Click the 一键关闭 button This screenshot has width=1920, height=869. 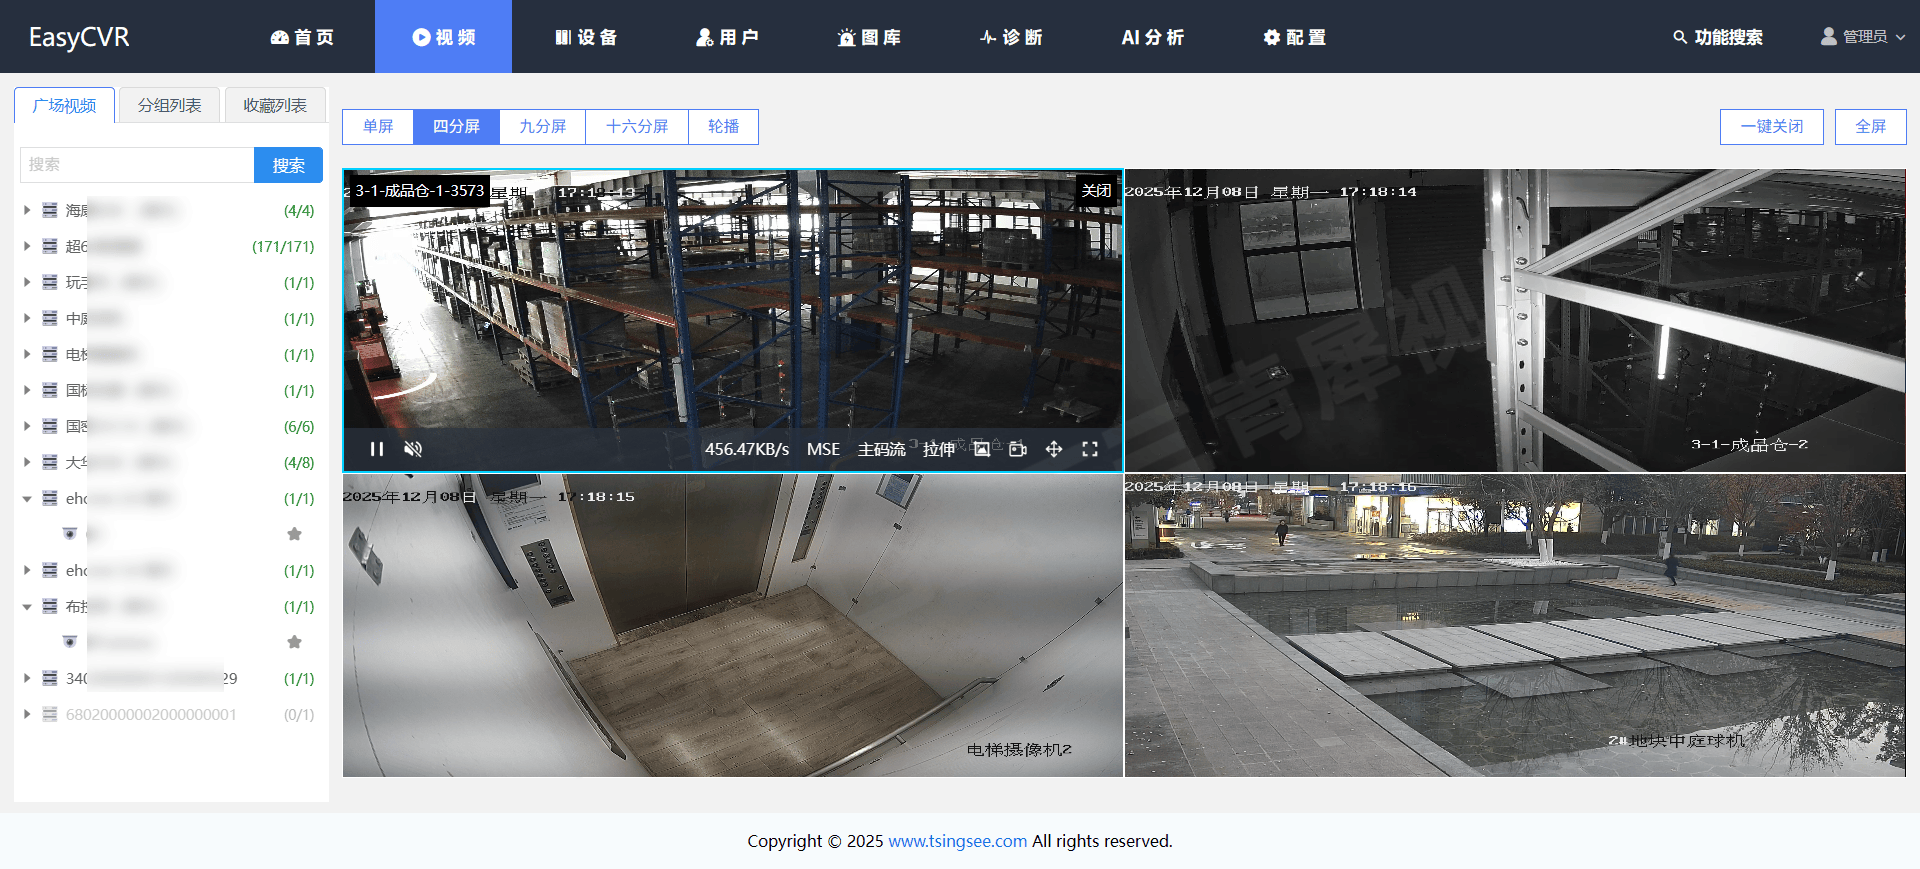click(x=1771, y=127)
